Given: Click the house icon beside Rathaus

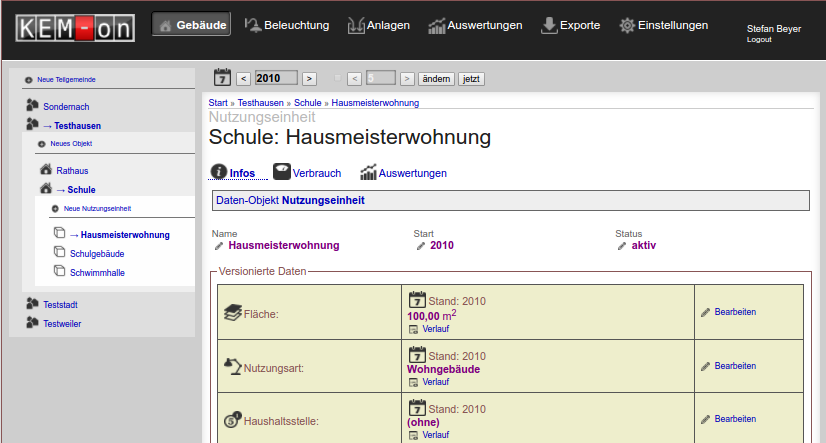Looking at the screenshot, I should (46, 169).
